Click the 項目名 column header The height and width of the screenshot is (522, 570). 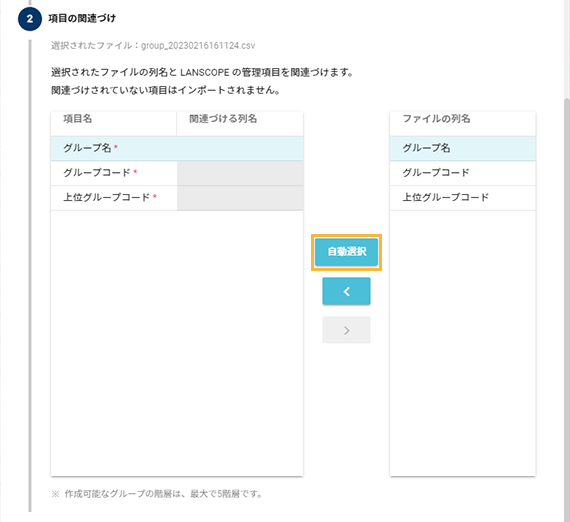(x=114, y=124)
